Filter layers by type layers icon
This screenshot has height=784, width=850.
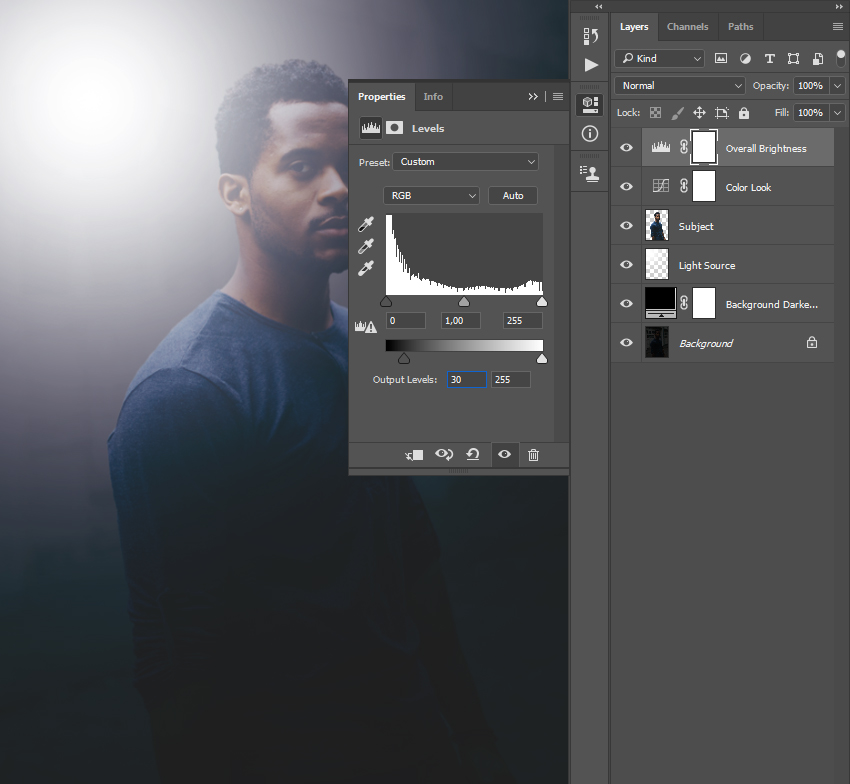click(769, 58)
